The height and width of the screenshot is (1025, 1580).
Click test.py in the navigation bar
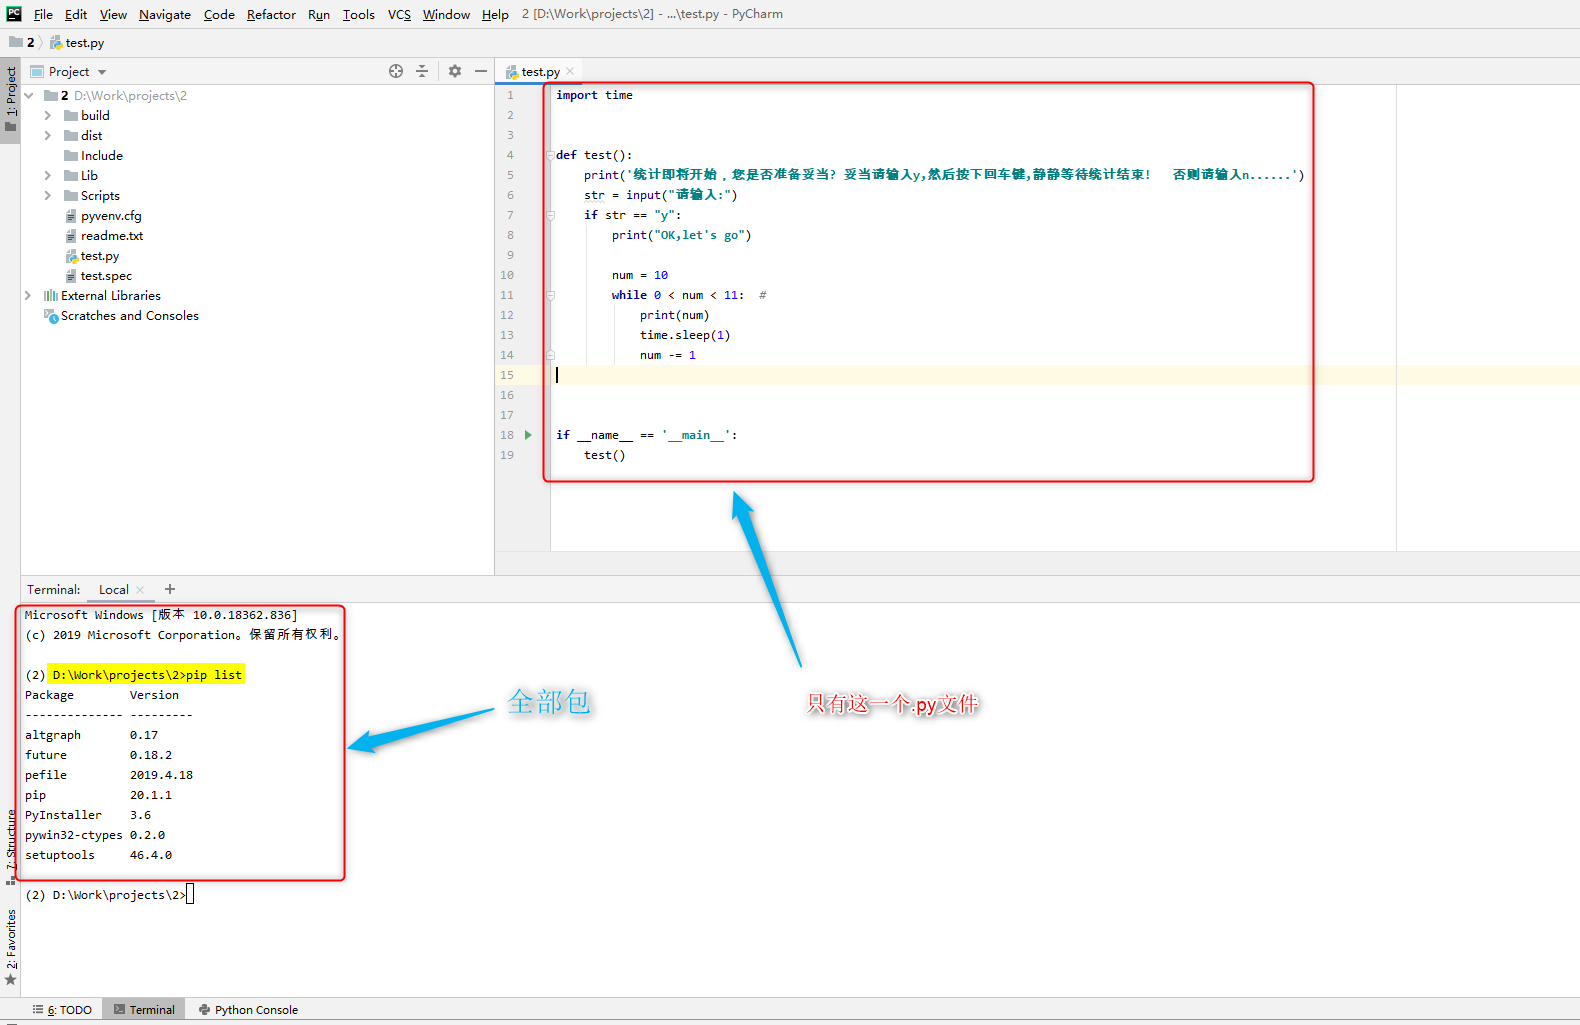(x=77, y=42)
